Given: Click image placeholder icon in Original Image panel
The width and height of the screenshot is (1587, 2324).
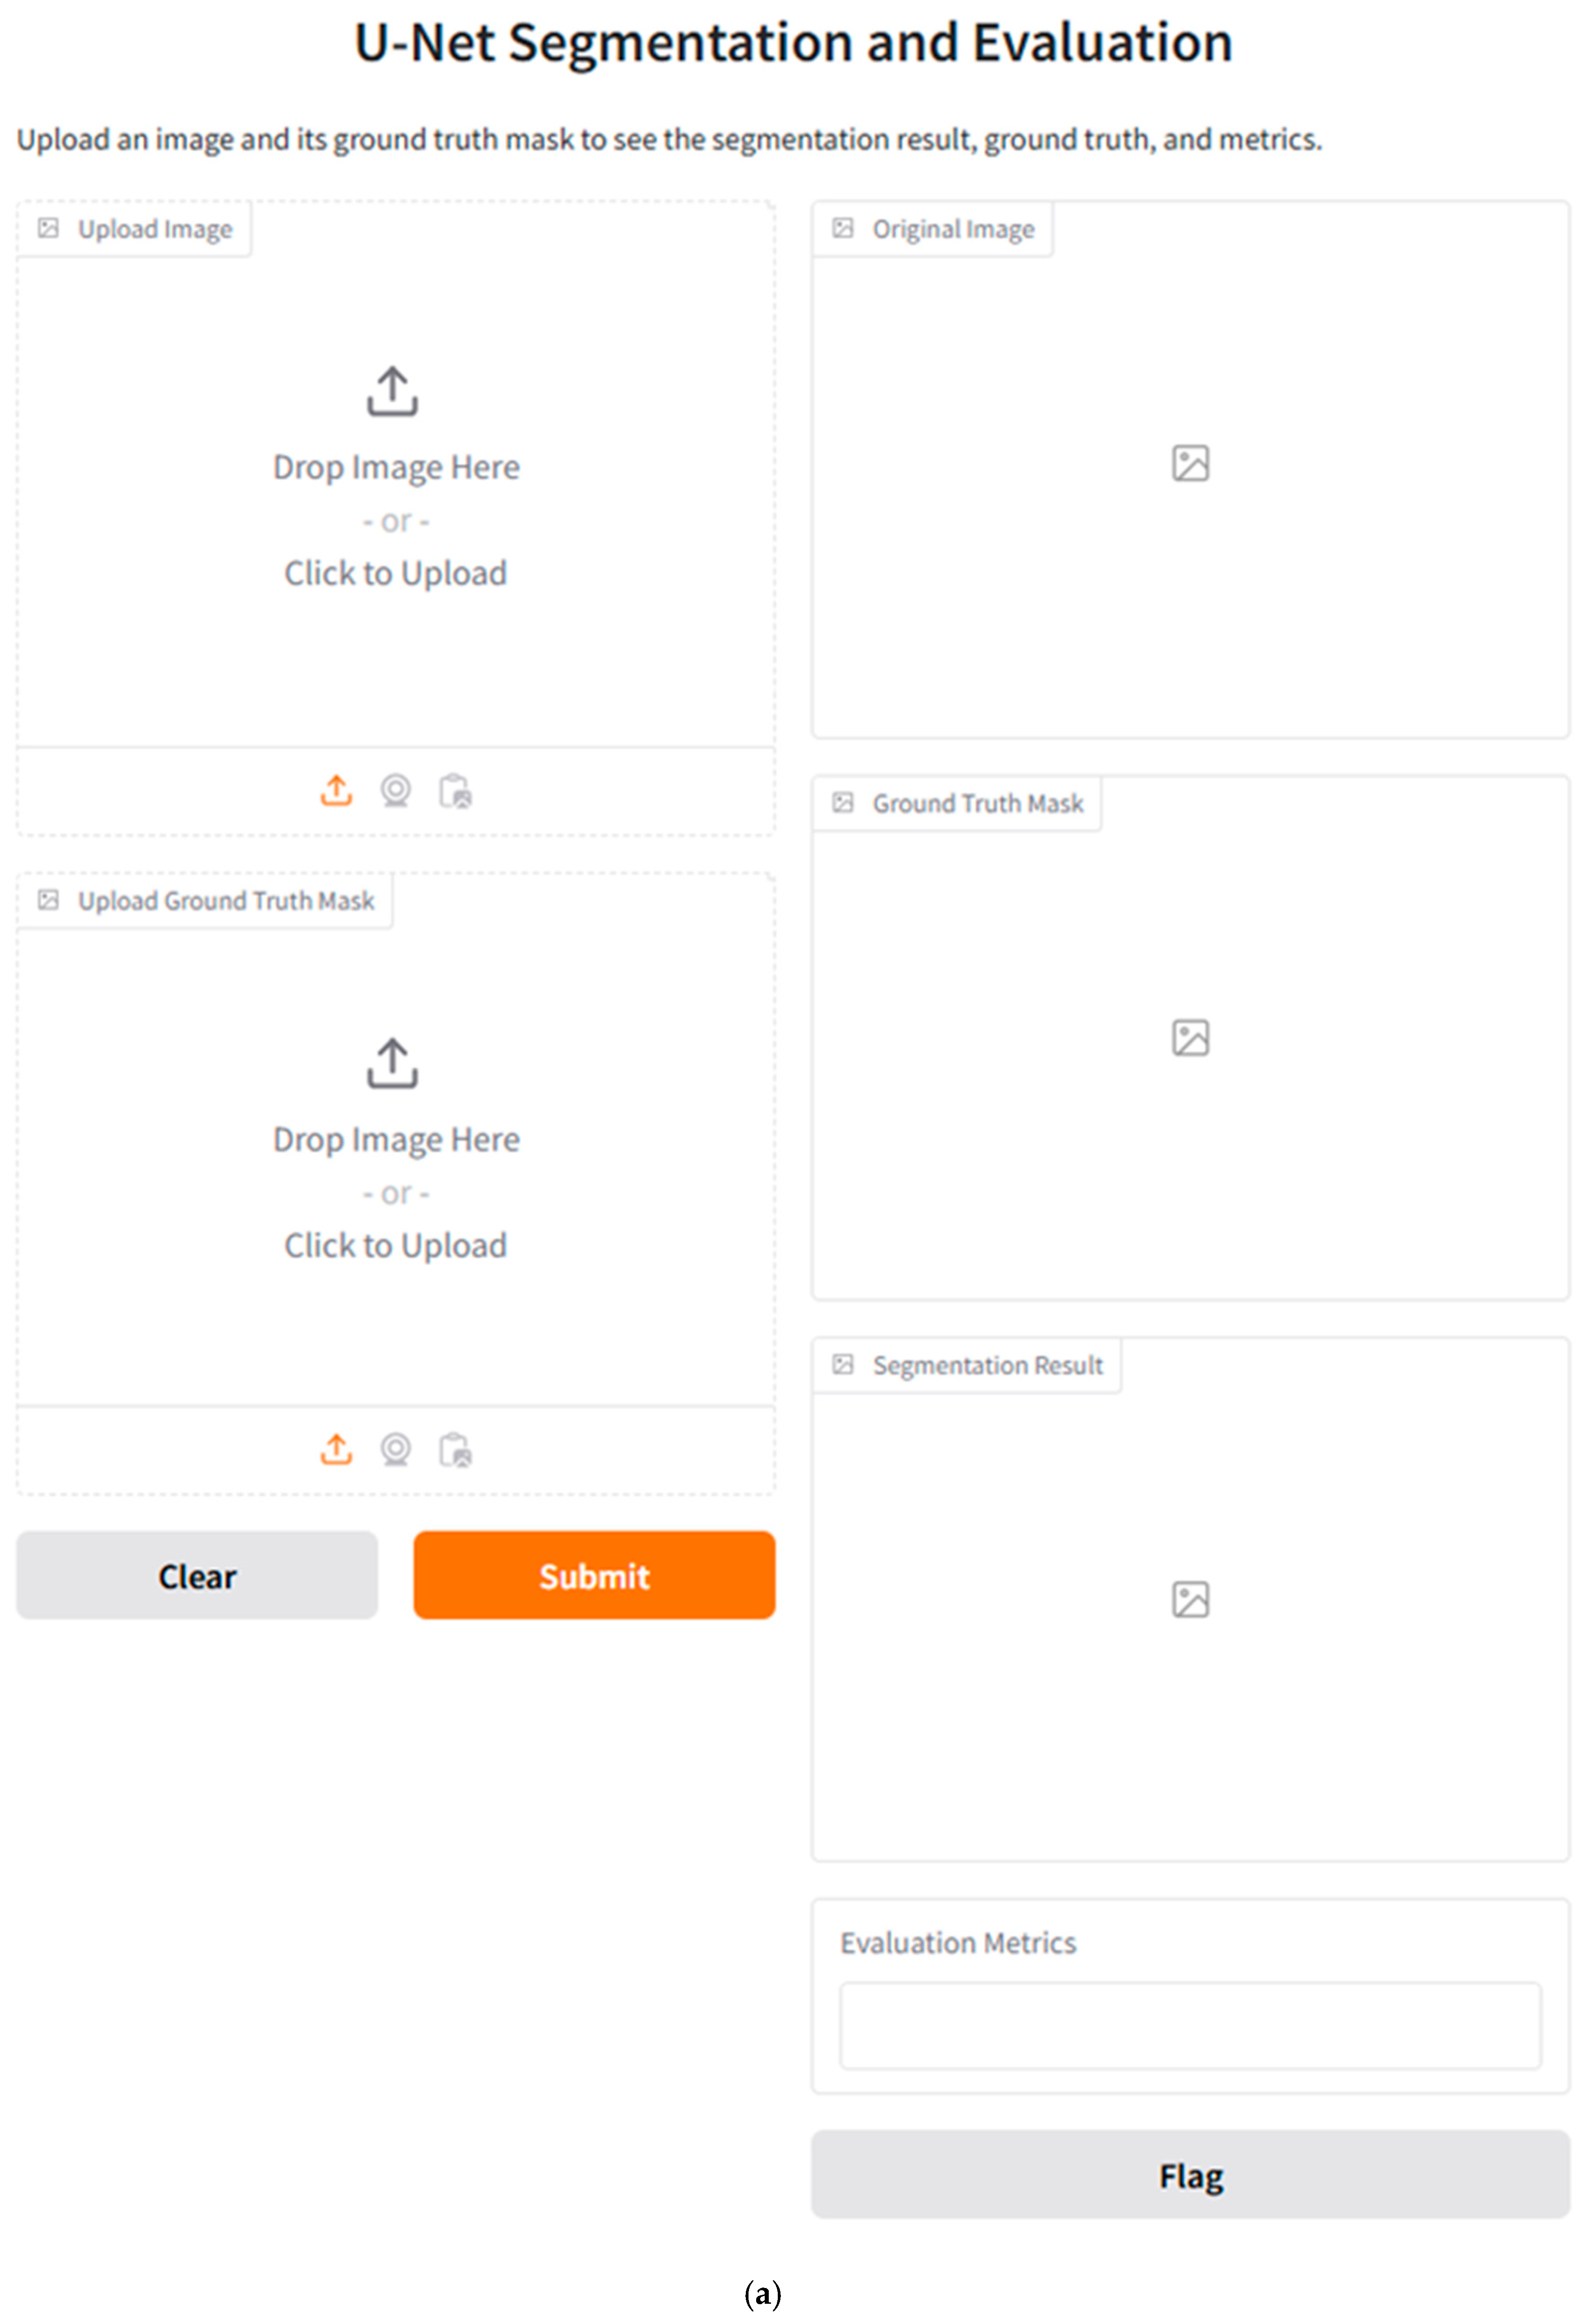Looking at the screenshot, I should tap(1190, 463).
